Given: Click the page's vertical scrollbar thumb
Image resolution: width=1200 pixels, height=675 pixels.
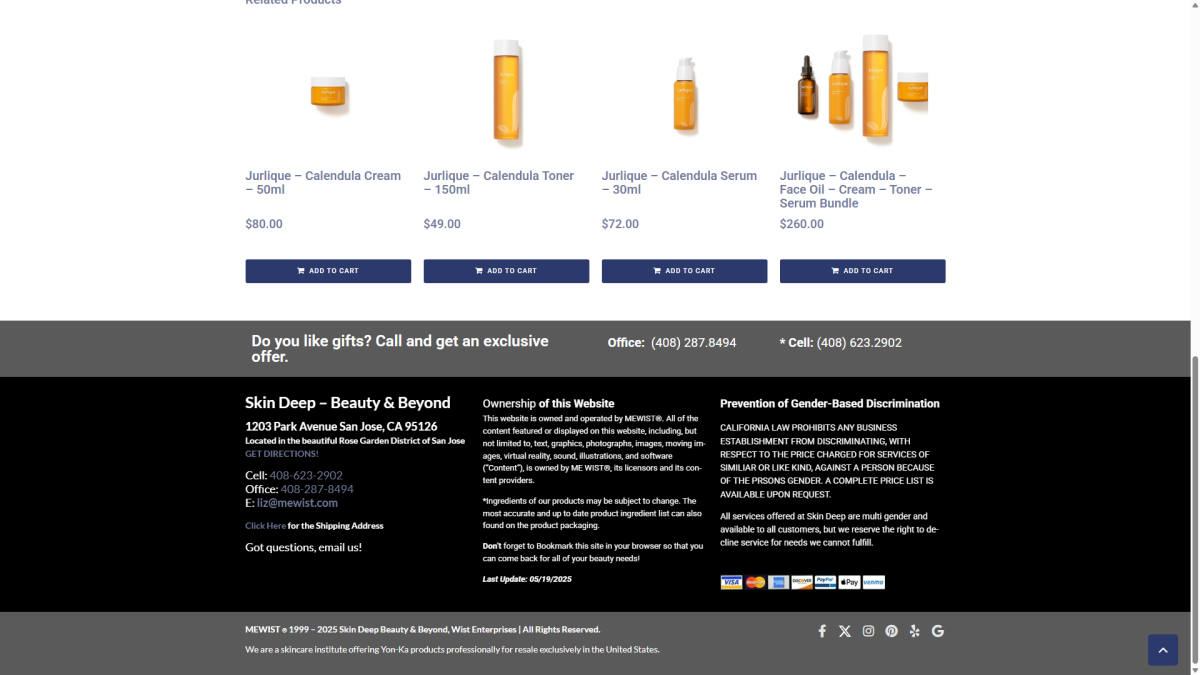Looking at the screenshot, I should 1194,510.
